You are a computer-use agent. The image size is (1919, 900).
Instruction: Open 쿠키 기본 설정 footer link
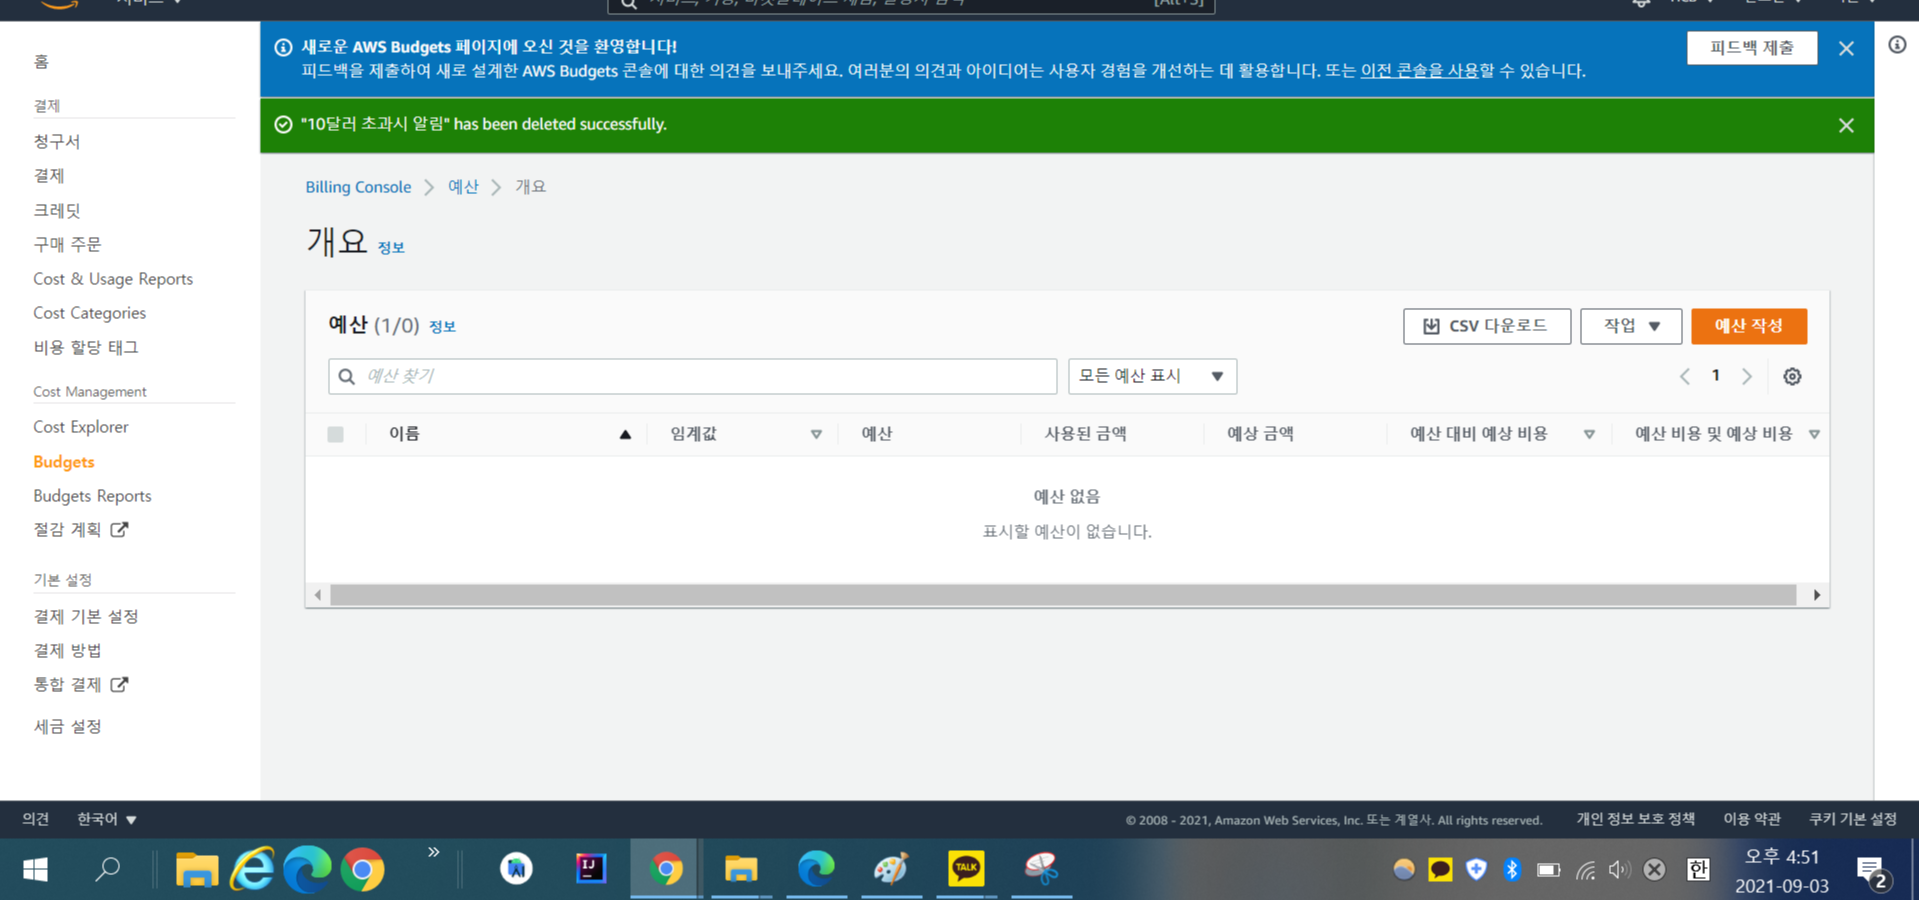click(1852, 819)
